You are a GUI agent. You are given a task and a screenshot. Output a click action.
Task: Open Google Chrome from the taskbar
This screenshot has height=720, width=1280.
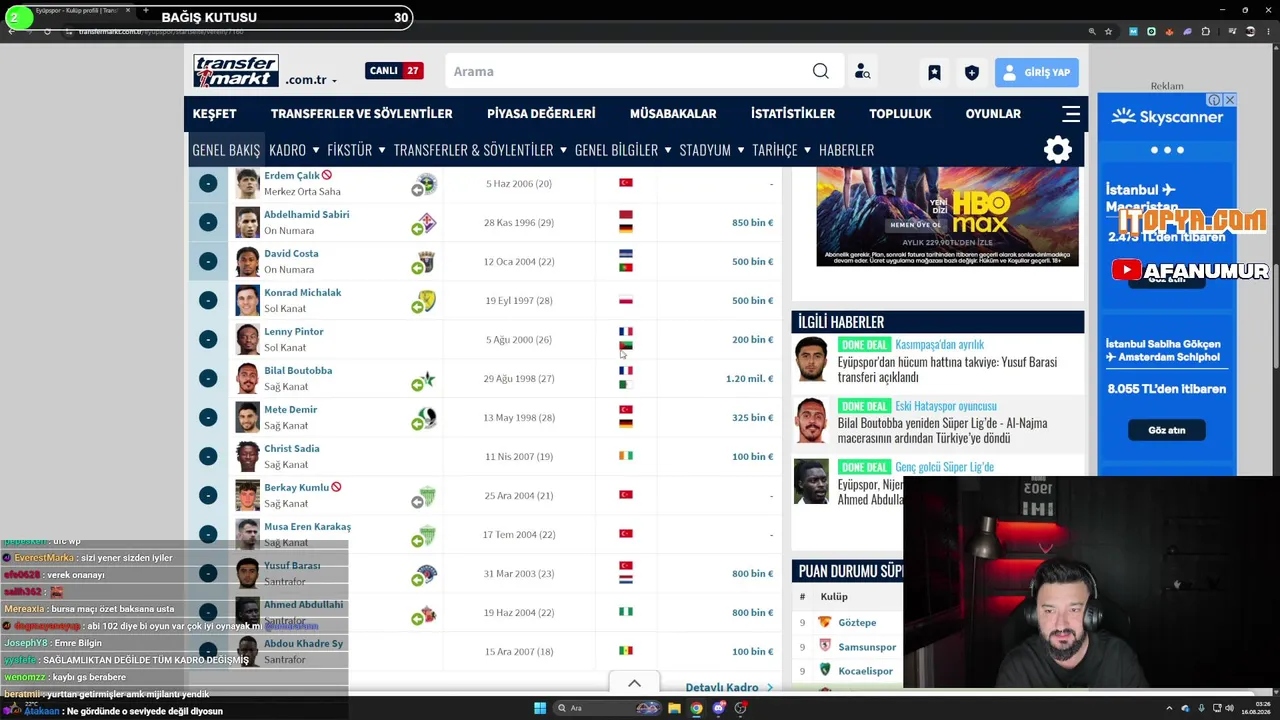(696, 708)
